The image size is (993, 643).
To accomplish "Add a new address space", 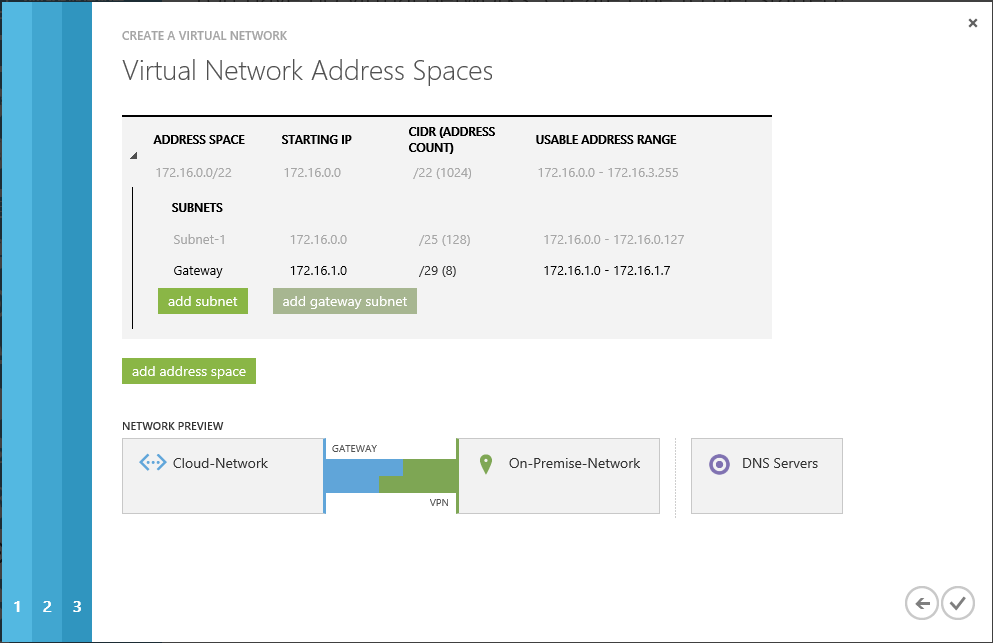I will [189, 371].
